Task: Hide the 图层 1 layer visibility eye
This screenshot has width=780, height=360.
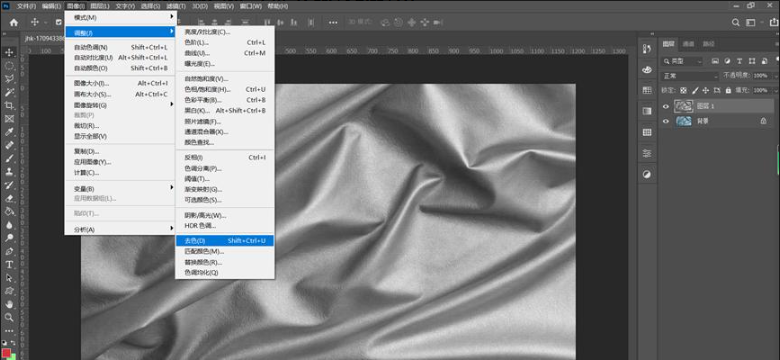Action: click(x=666, y=106)
